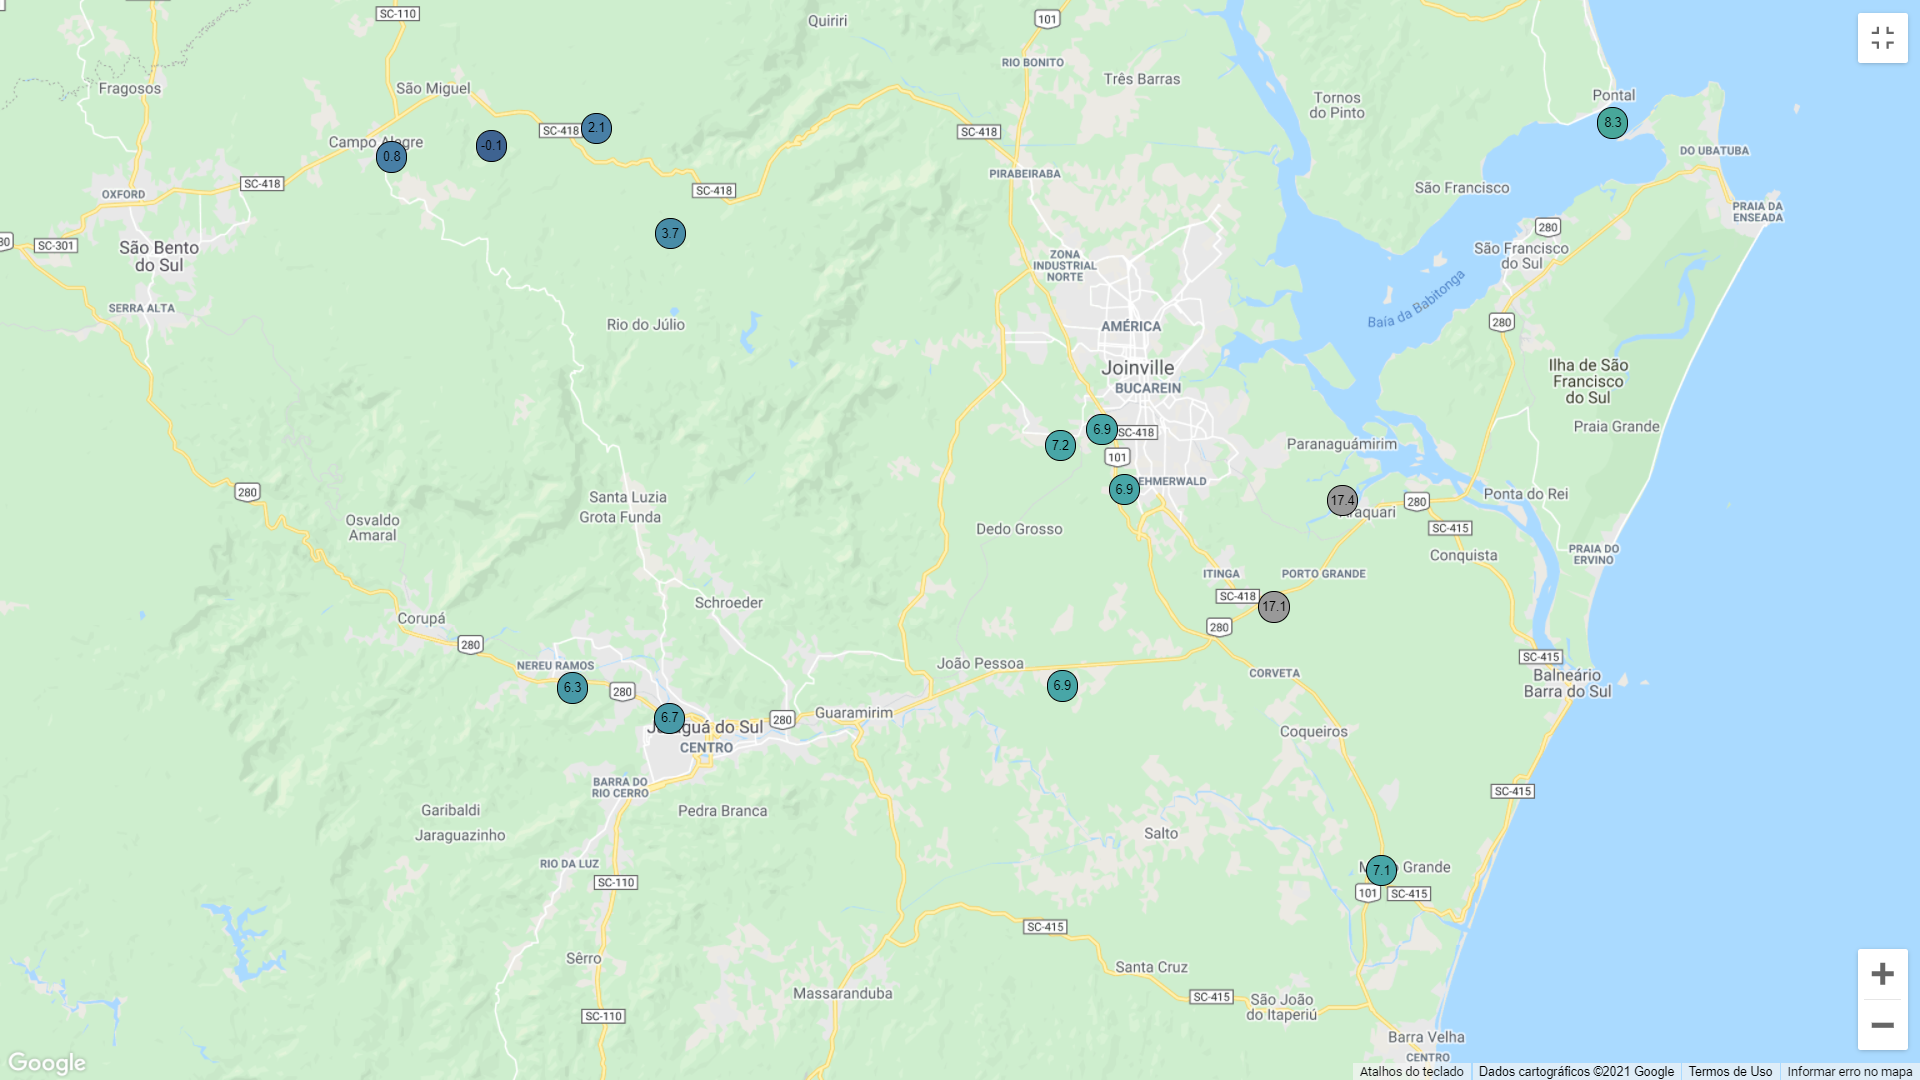The width and height of the screenshot is (1920, 1080).
Task: Click the Osvaldo Amaral label
Action: pyautogui.click(x=373, y=528)
